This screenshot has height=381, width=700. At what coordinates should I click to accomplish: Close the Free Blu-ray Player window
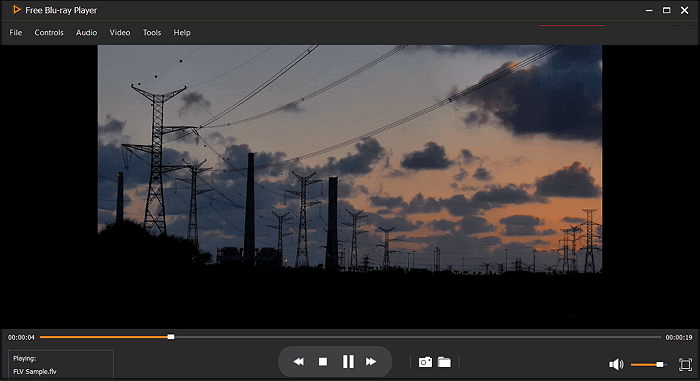point(684,10)
